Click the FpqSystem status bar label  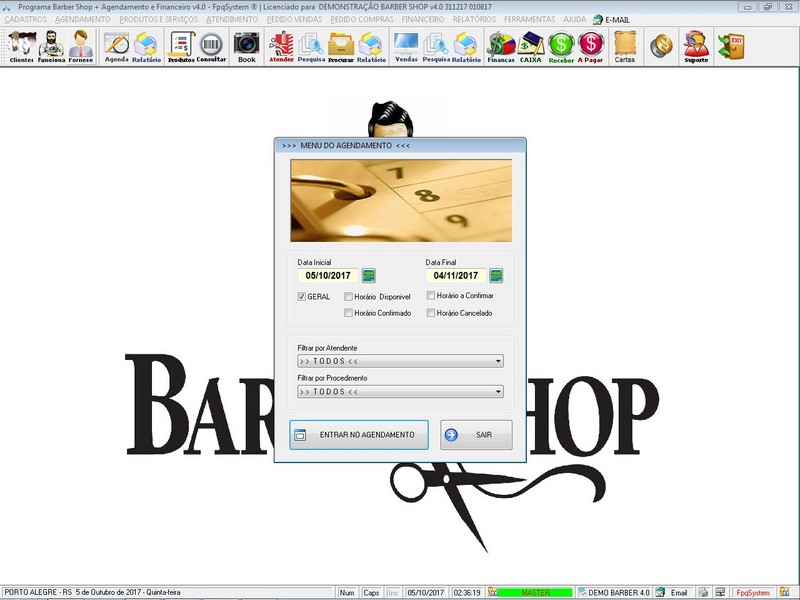coord(753,592)
